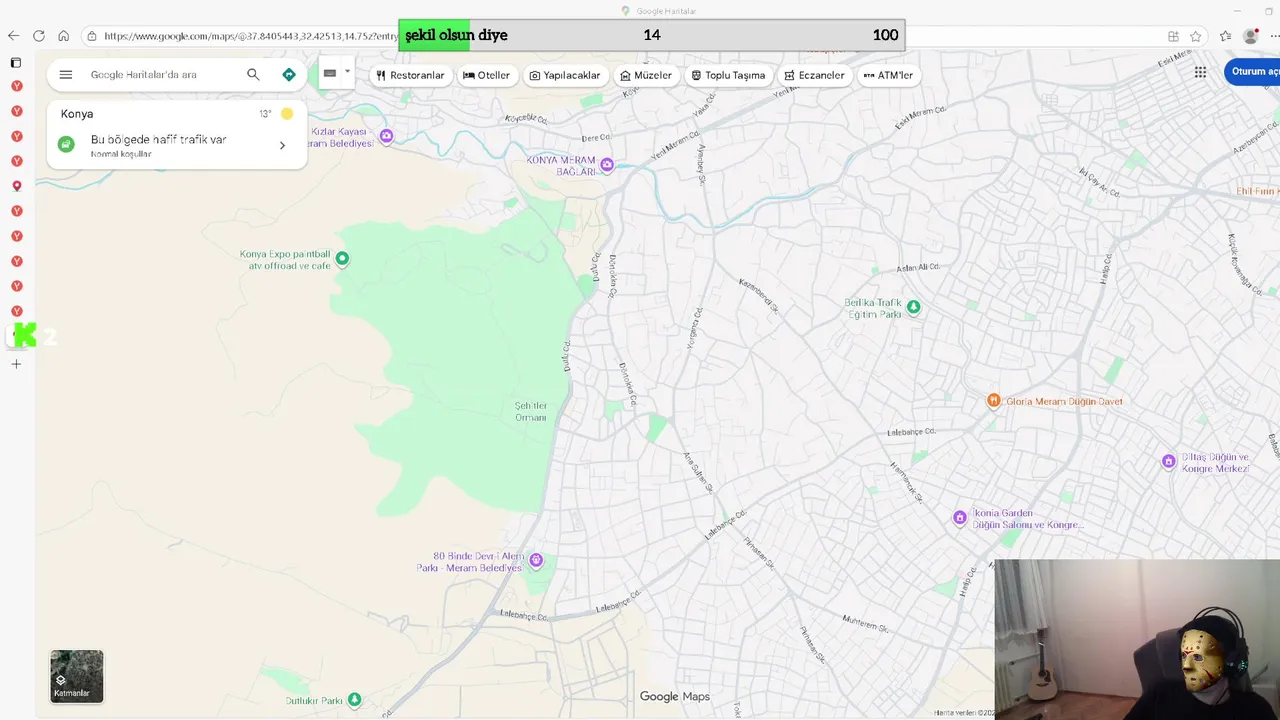Viewport: 1280px width, 720px height.
Task: Show ATM'ler on the map
Action: click(888, 75)
